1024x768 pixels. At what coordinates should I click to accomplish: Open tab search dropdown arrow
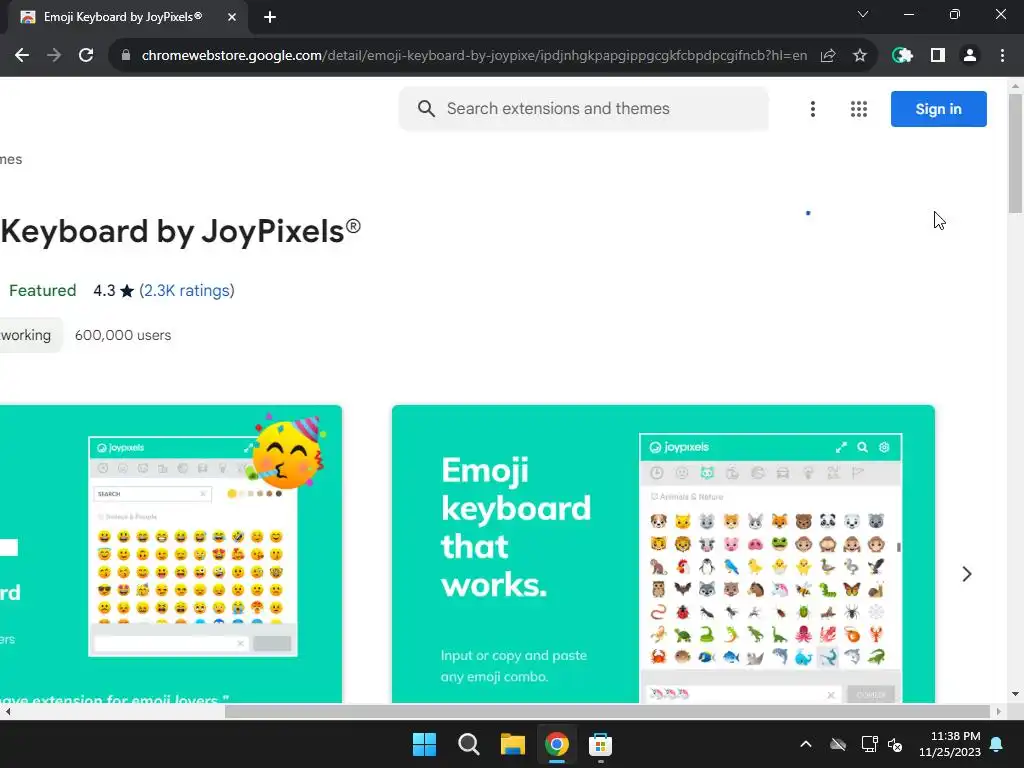[x=863, y=14]
